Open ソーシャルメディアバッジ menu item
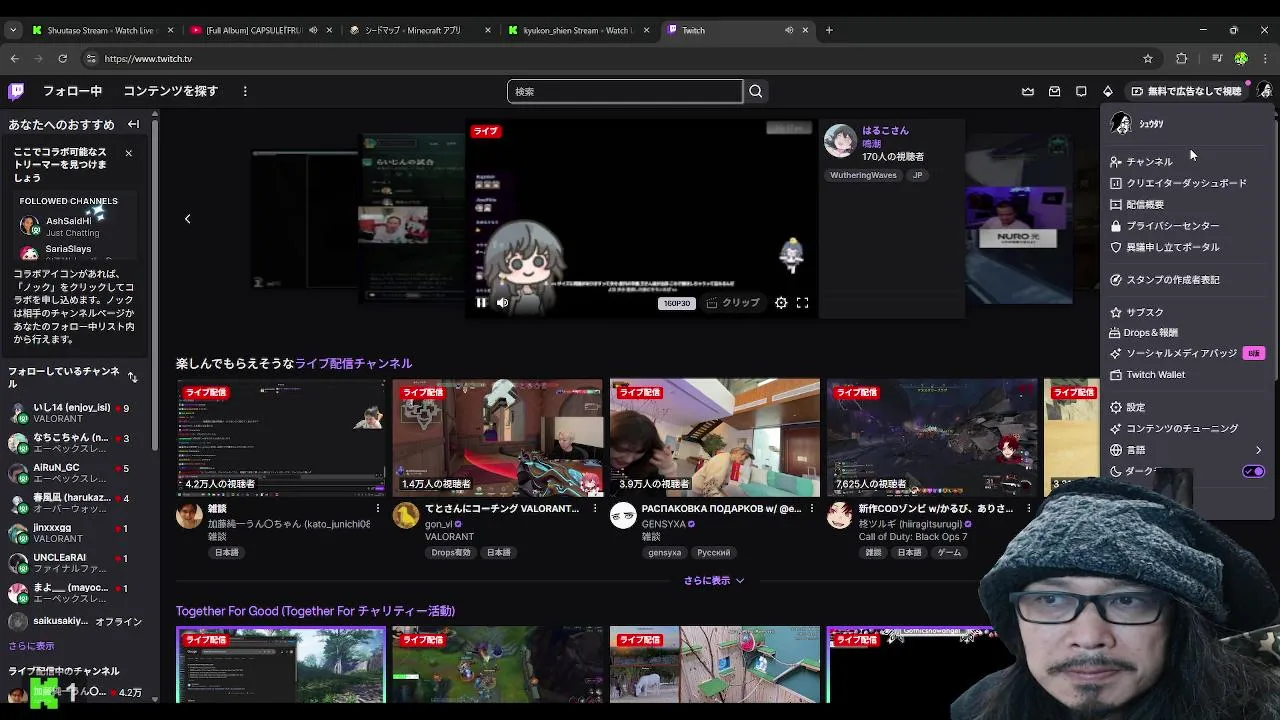Image resolution: width=1280 pixels, height=720 pixels. pyautogui.click(x=1188, y=353)
